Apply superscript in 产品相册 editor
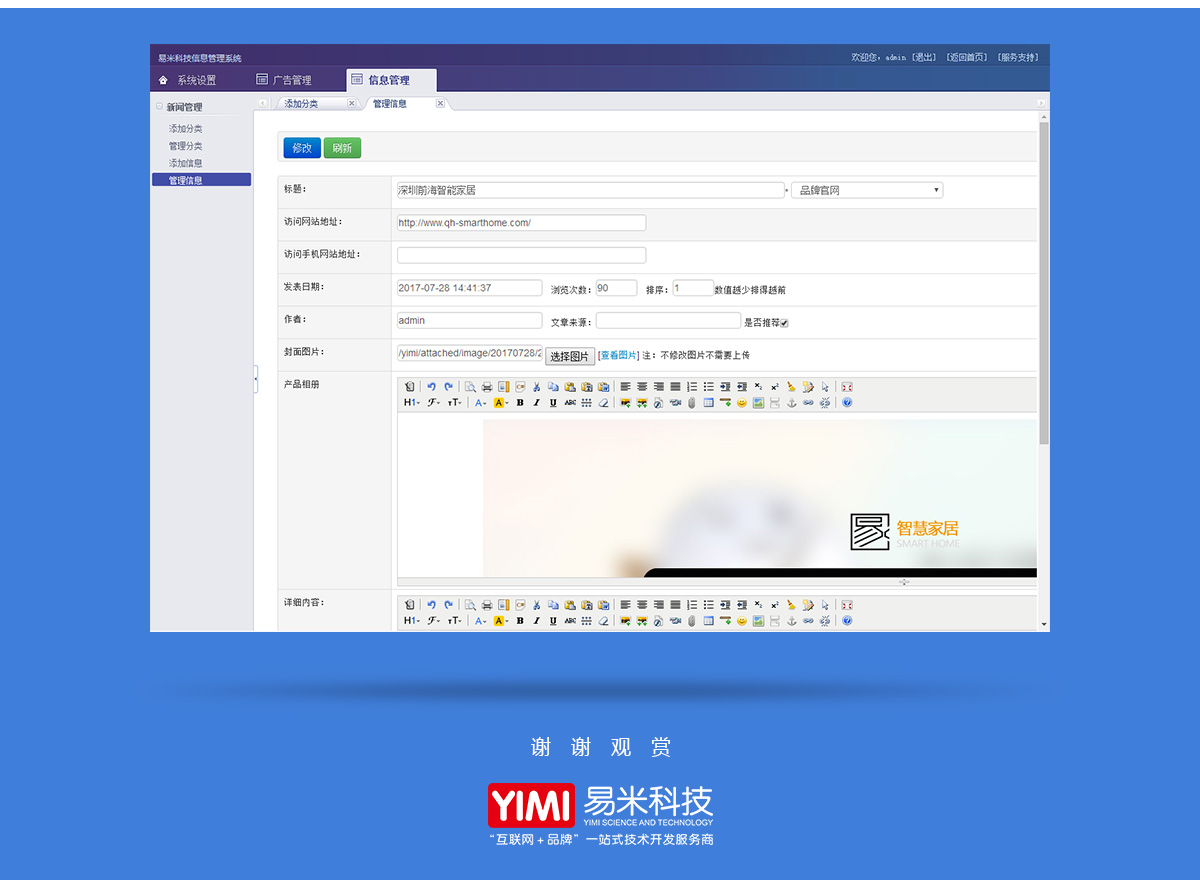This screenshot has width=1200, height=880. (x=775, y=386)
